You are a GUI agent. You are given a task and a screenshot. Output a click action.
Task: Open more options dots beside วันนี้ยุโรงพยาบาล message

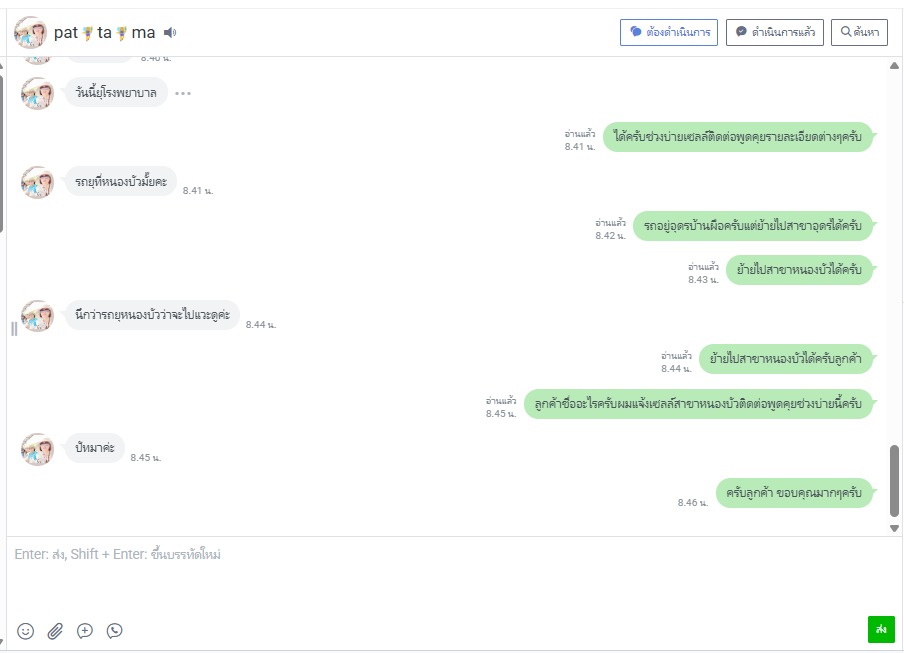point(183,93)
